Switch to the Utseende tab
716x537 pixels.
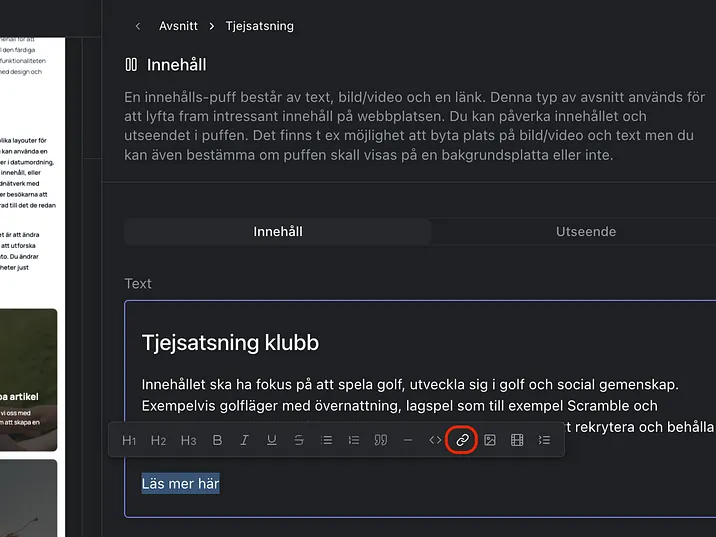click(586, 232)
